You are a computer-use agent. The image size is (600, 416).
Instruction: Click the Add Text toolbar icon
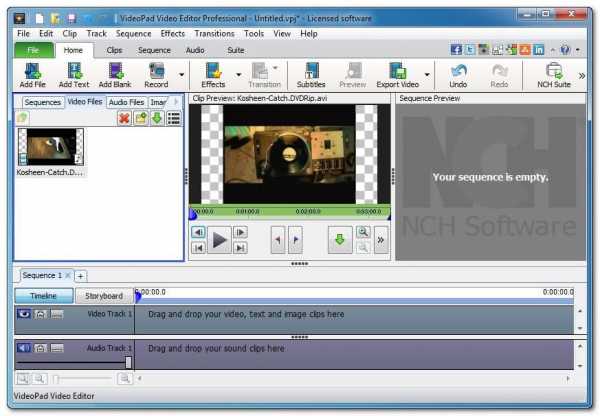[74, 75]
